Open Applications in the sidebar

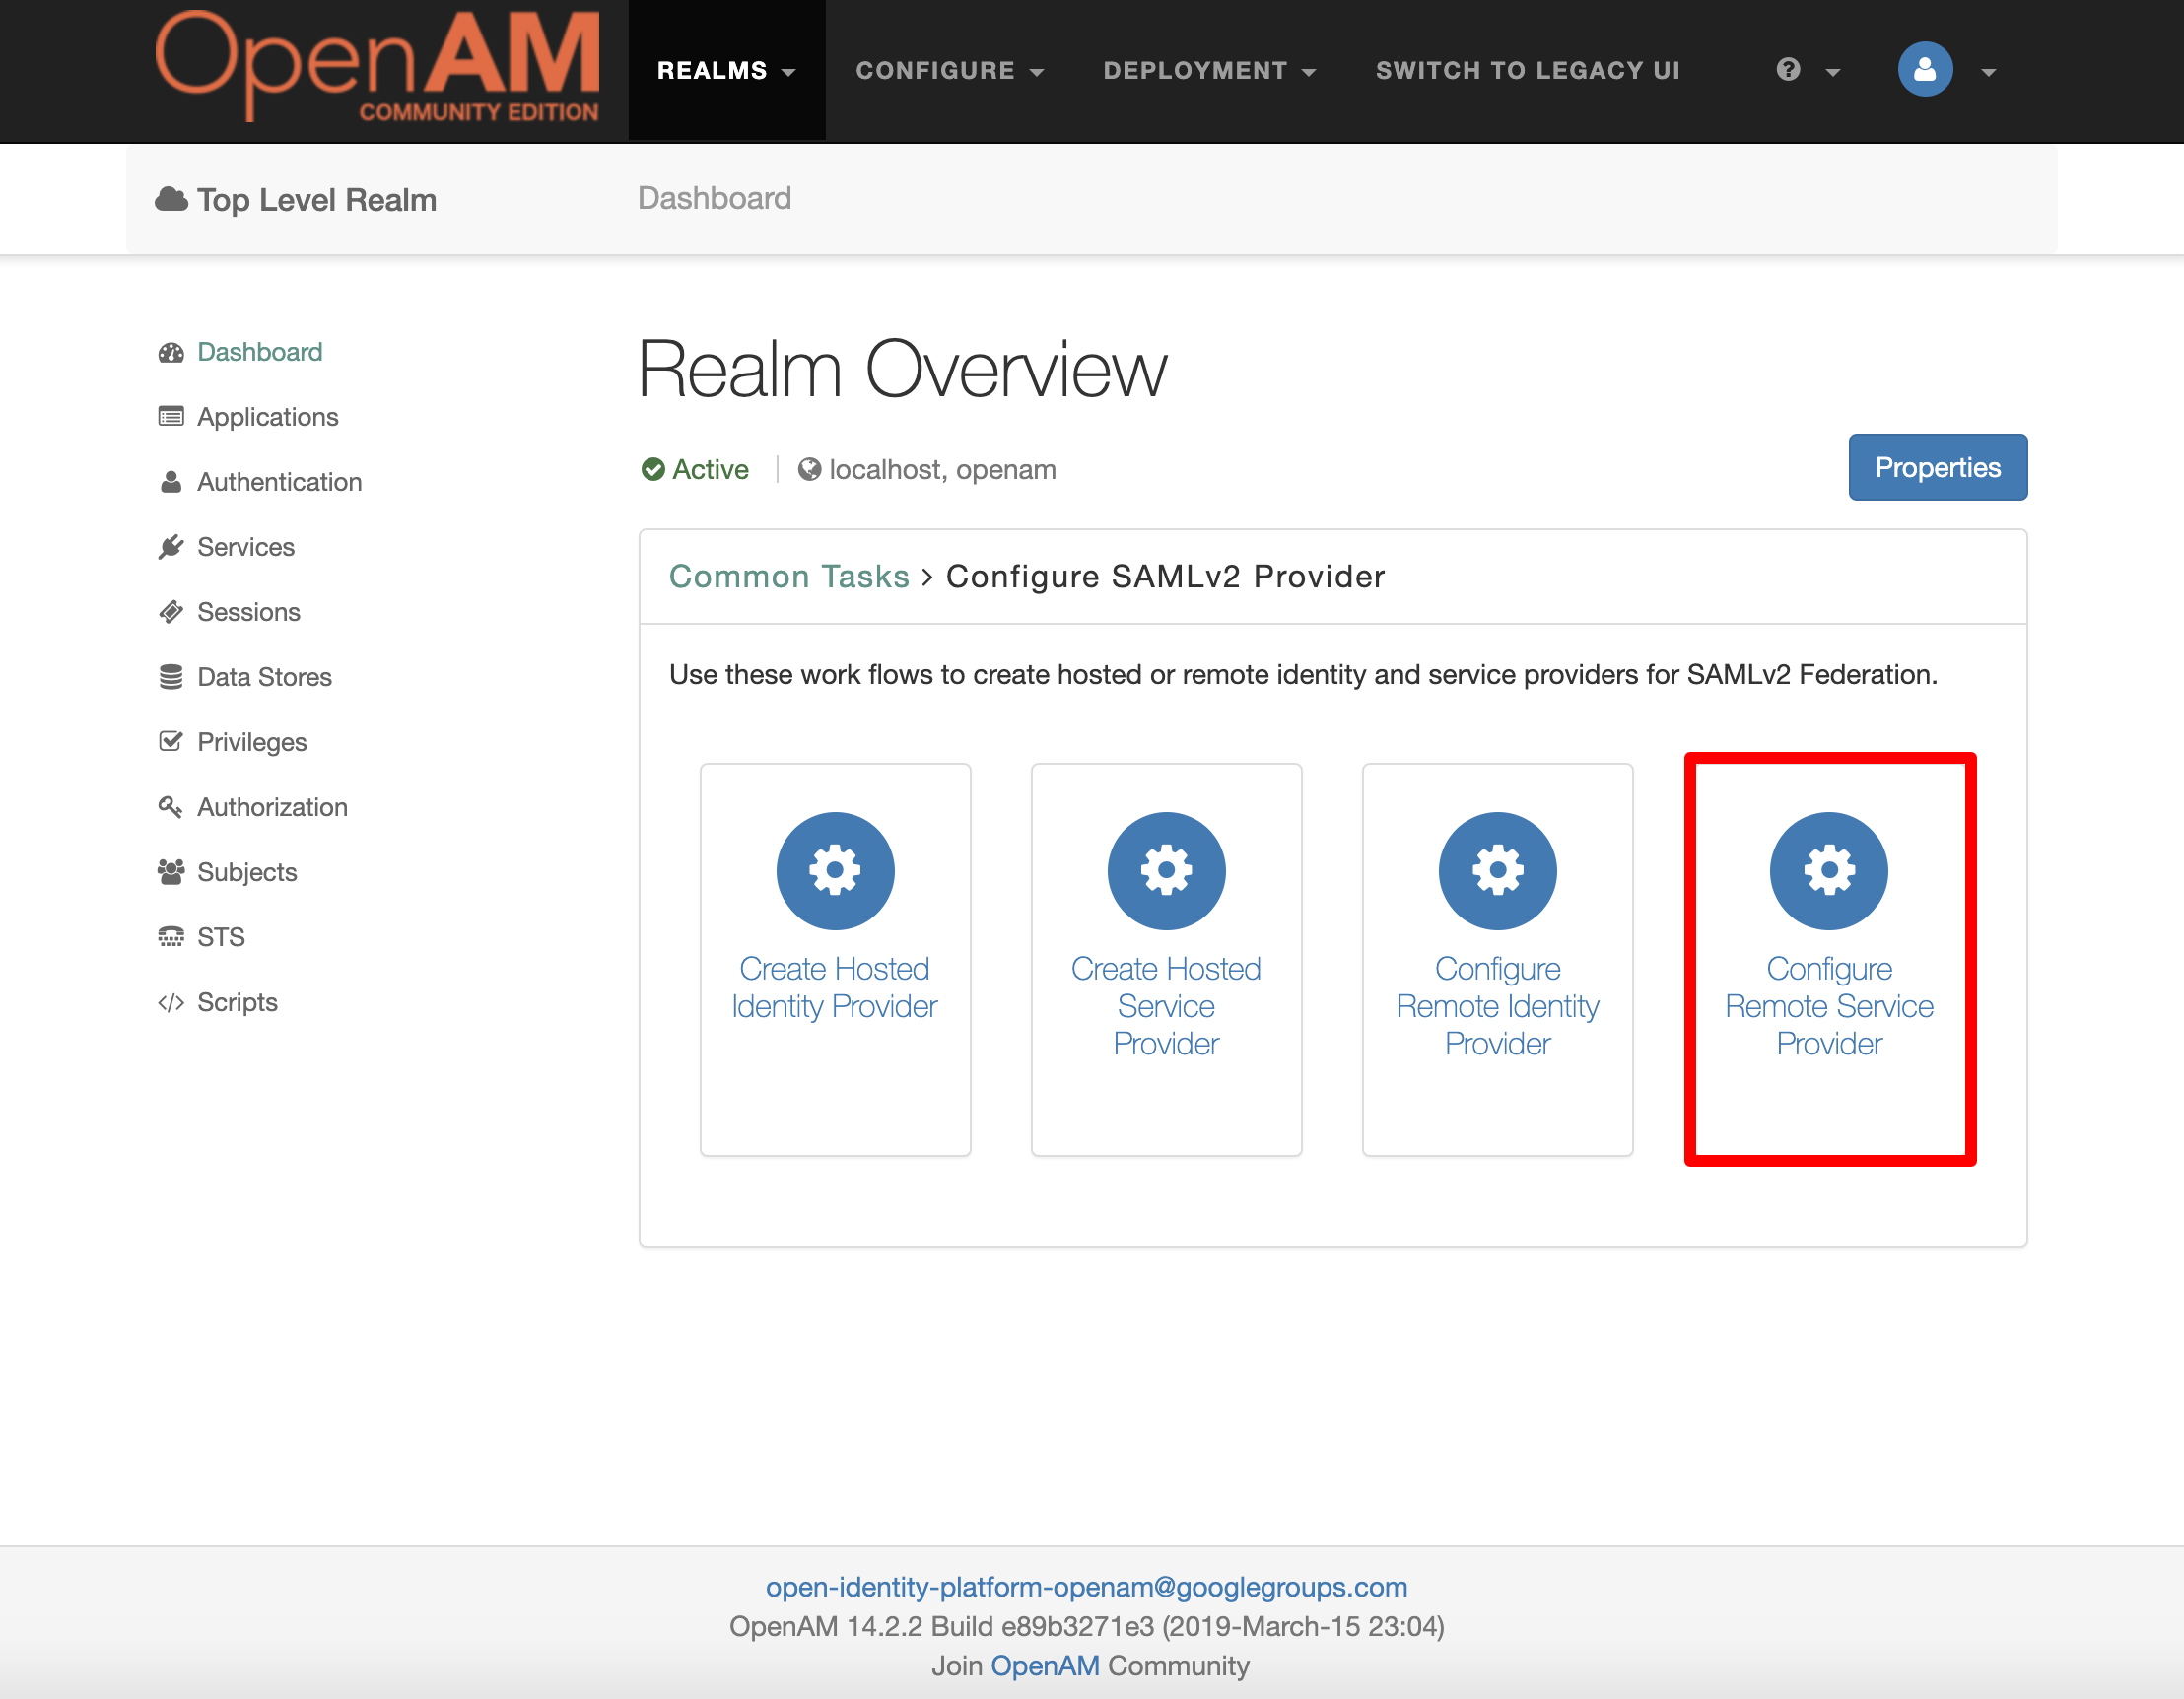click(x=268, y=417)
